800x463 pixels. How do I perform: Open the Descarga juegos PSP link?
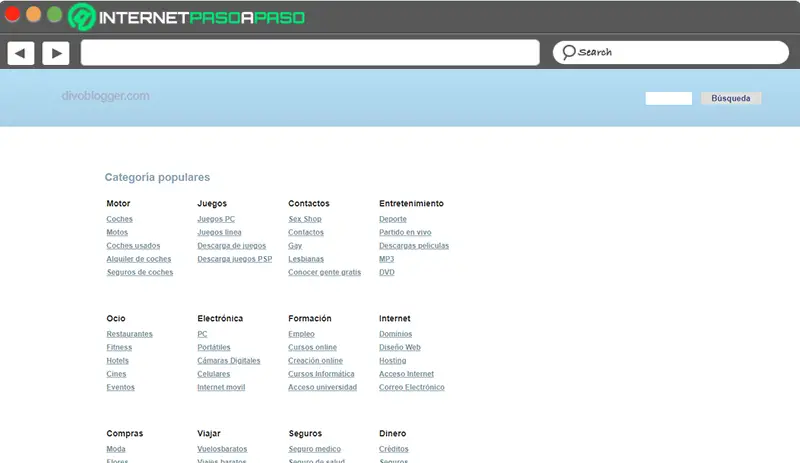[235, 259]
